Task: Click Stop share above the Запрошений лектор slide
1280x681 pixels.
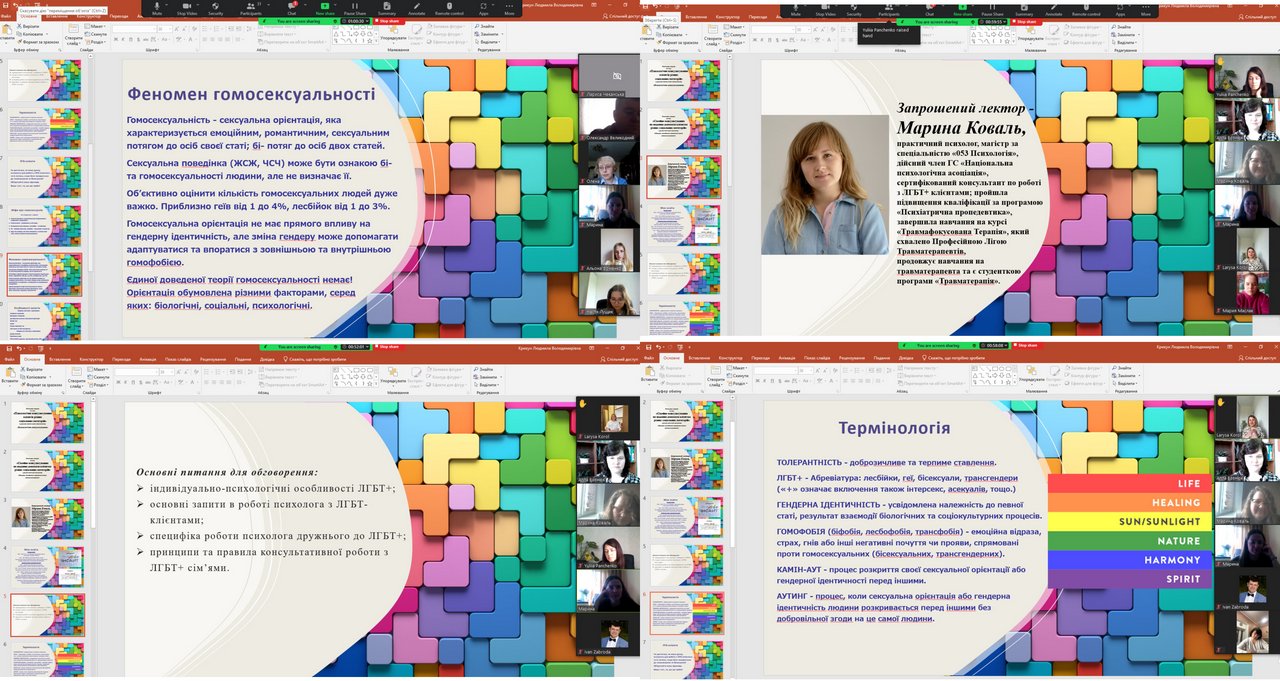Action: click(x=1025, y=20)
